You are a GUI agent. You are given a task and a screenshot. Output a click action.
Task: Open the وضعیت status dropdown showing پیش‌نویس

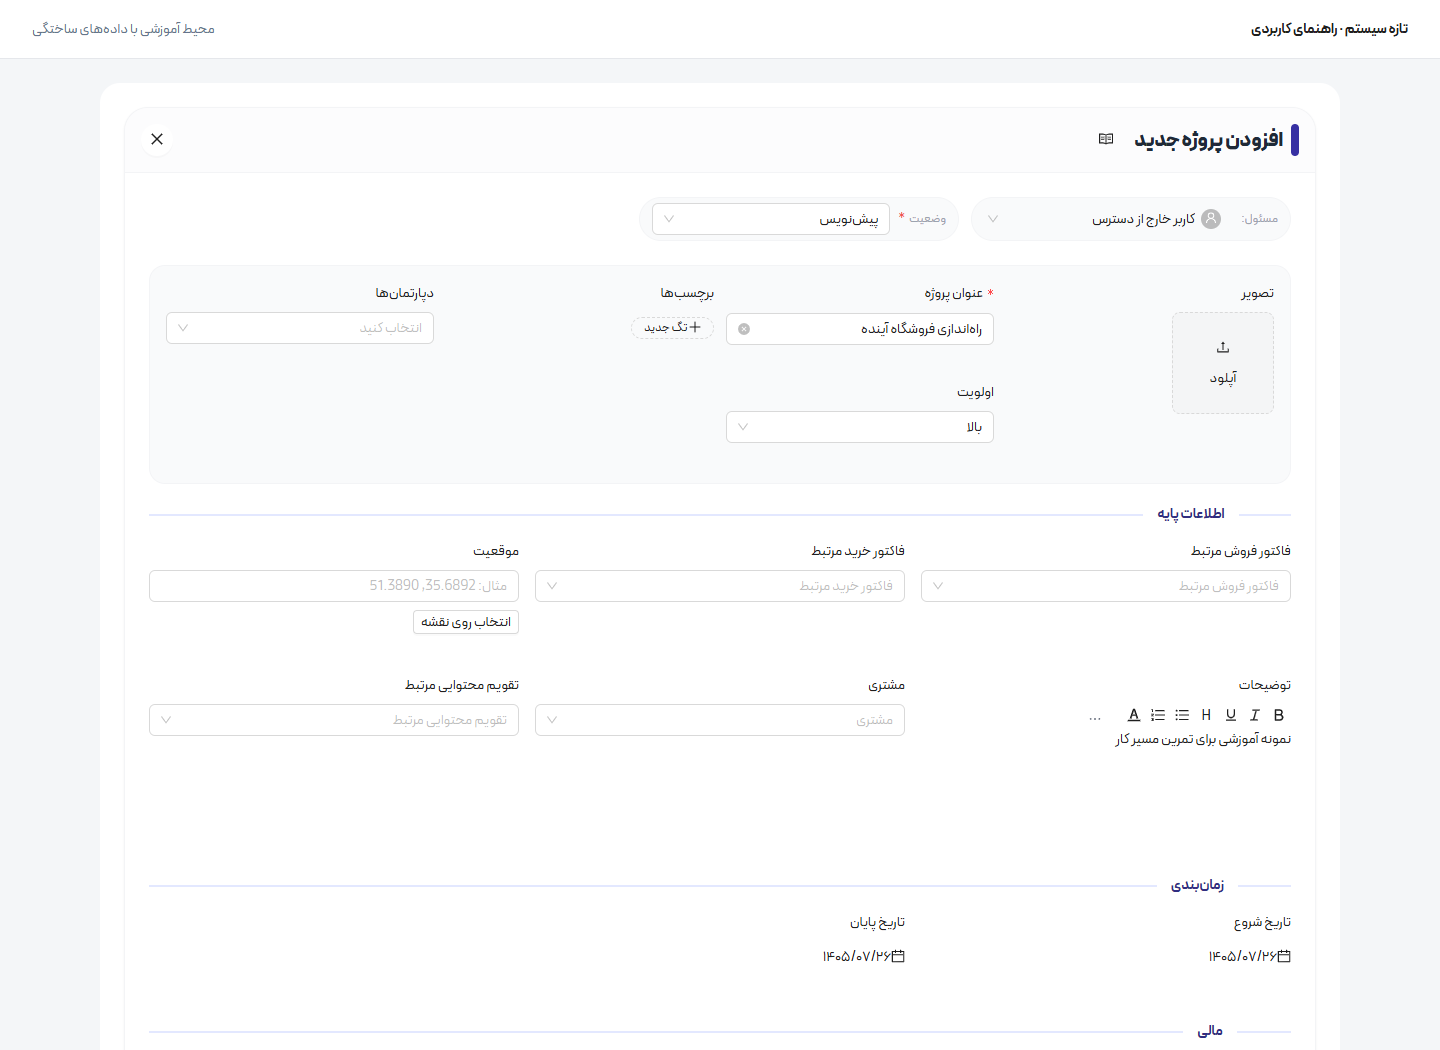click(771, 219)
